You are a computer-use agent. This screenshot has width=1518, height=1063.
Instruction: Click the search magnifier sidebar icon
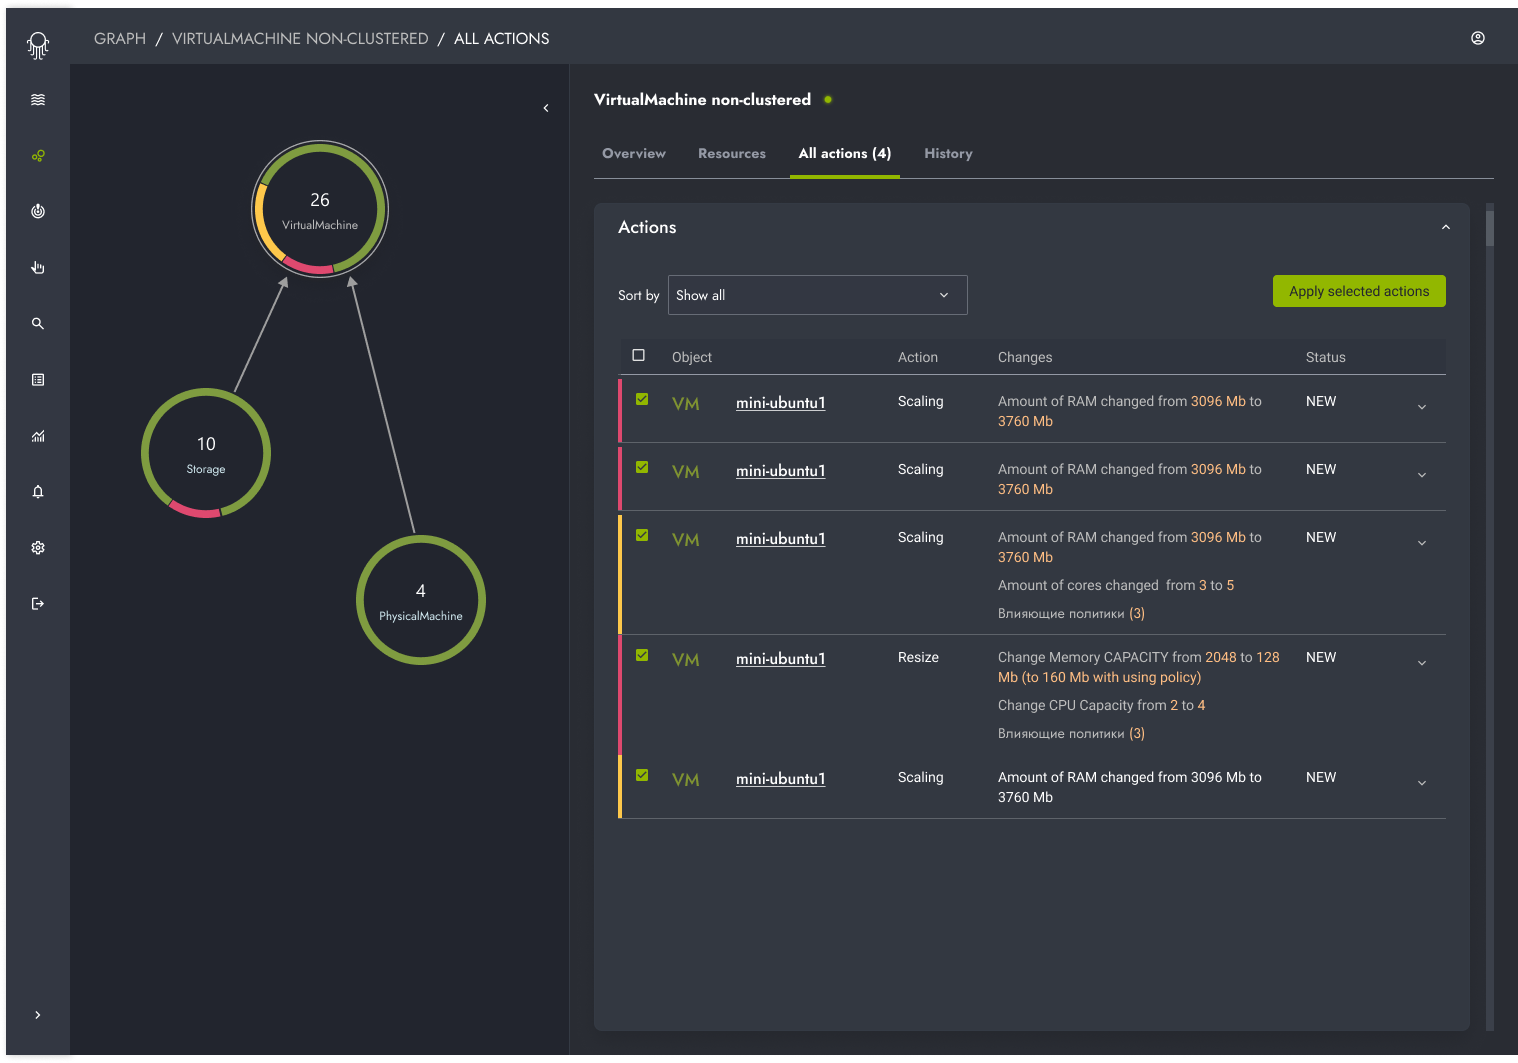tap(38, 324)
